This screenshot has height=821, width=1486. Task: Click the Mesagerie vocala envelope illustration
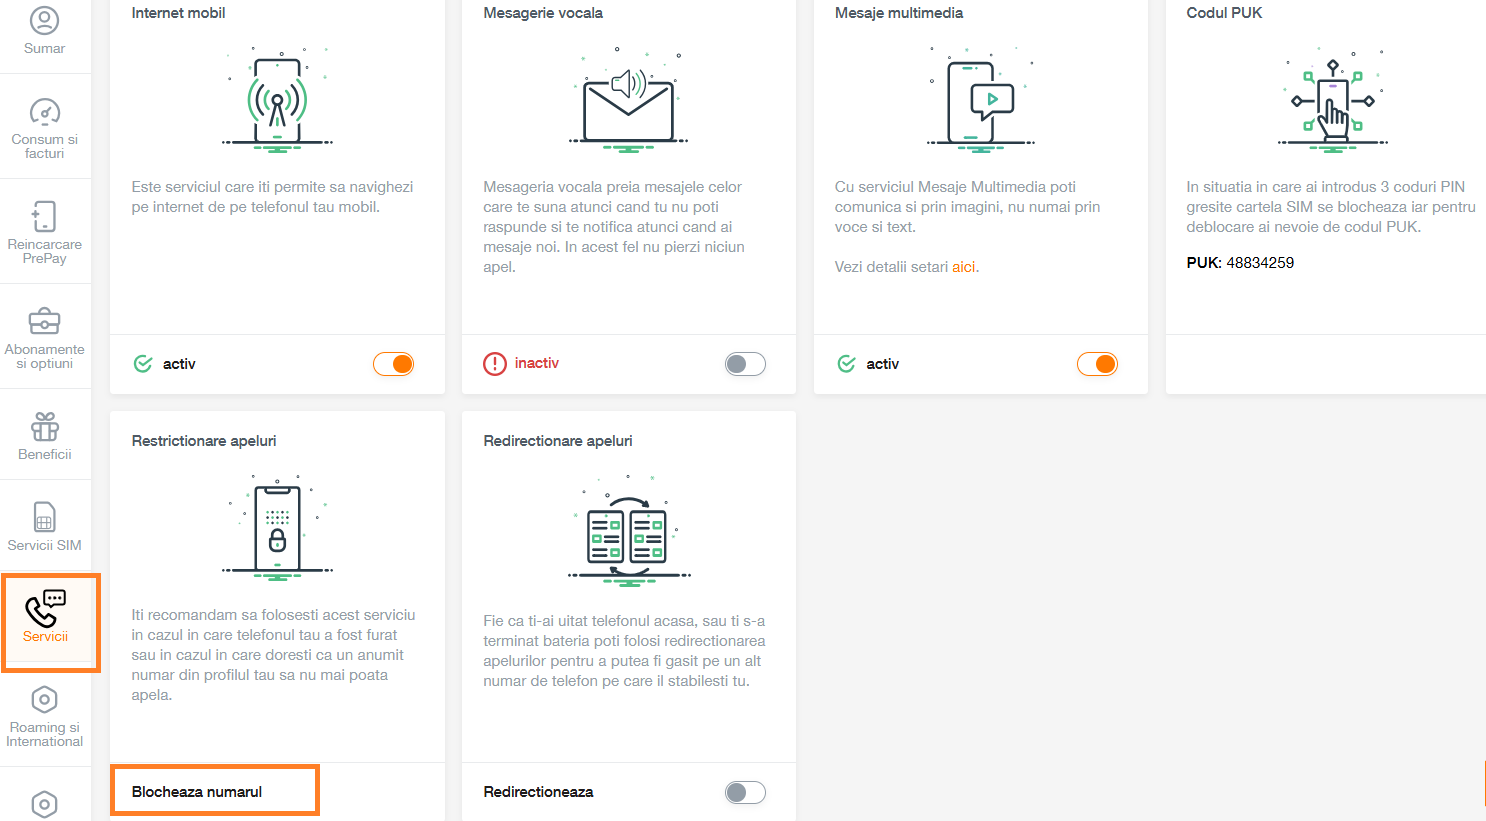coord(628,100)
